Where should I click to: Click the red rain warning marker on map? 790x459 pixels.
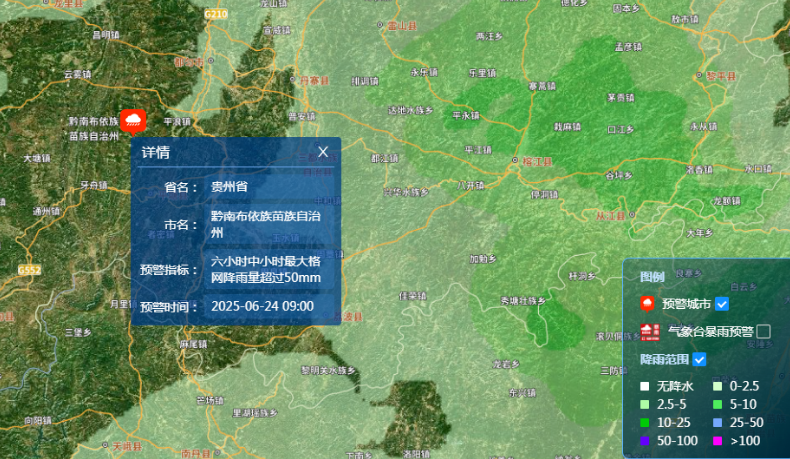pos(132,122)
